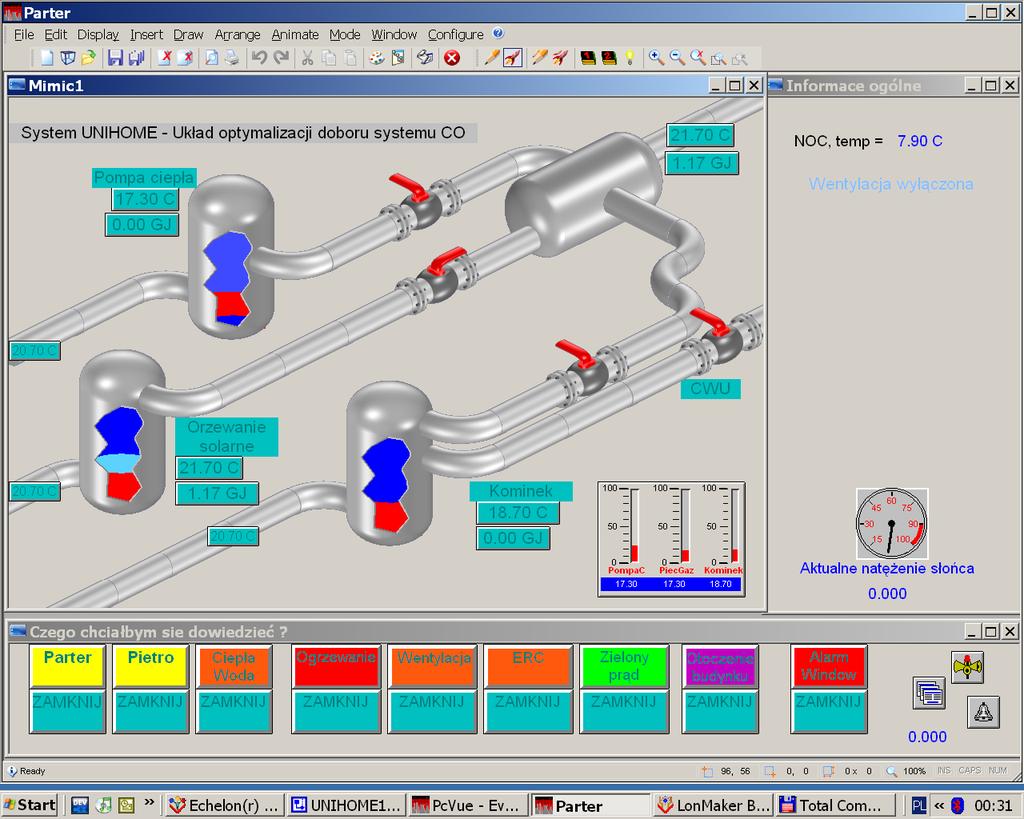Switch to Echelon(r) taskbar window

225,805
